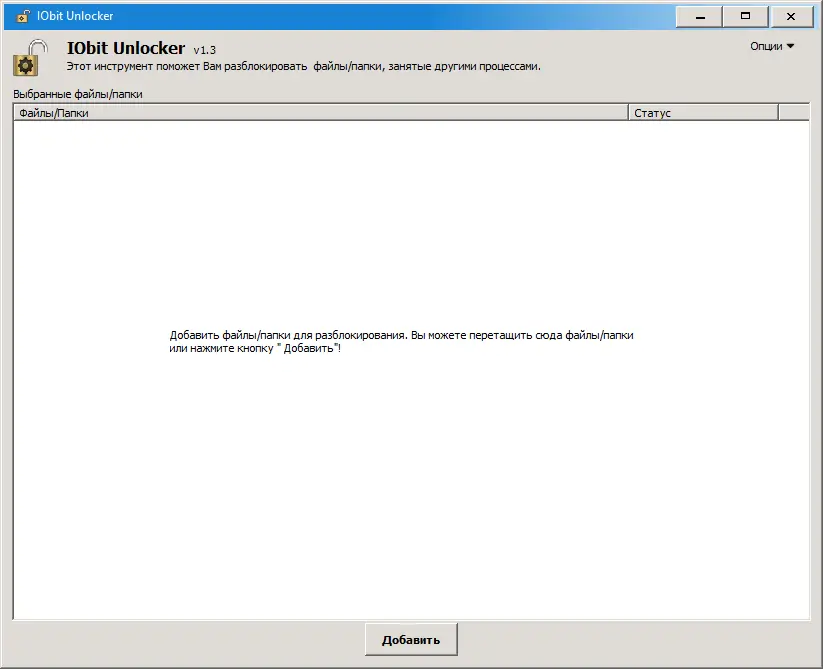Open the Опции dropdown menu

(772, 46)
